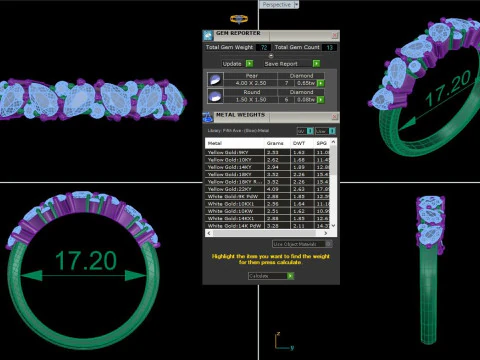
Task: Collapse the gem summary with the round minus button
Action: (x=271, y=56)
